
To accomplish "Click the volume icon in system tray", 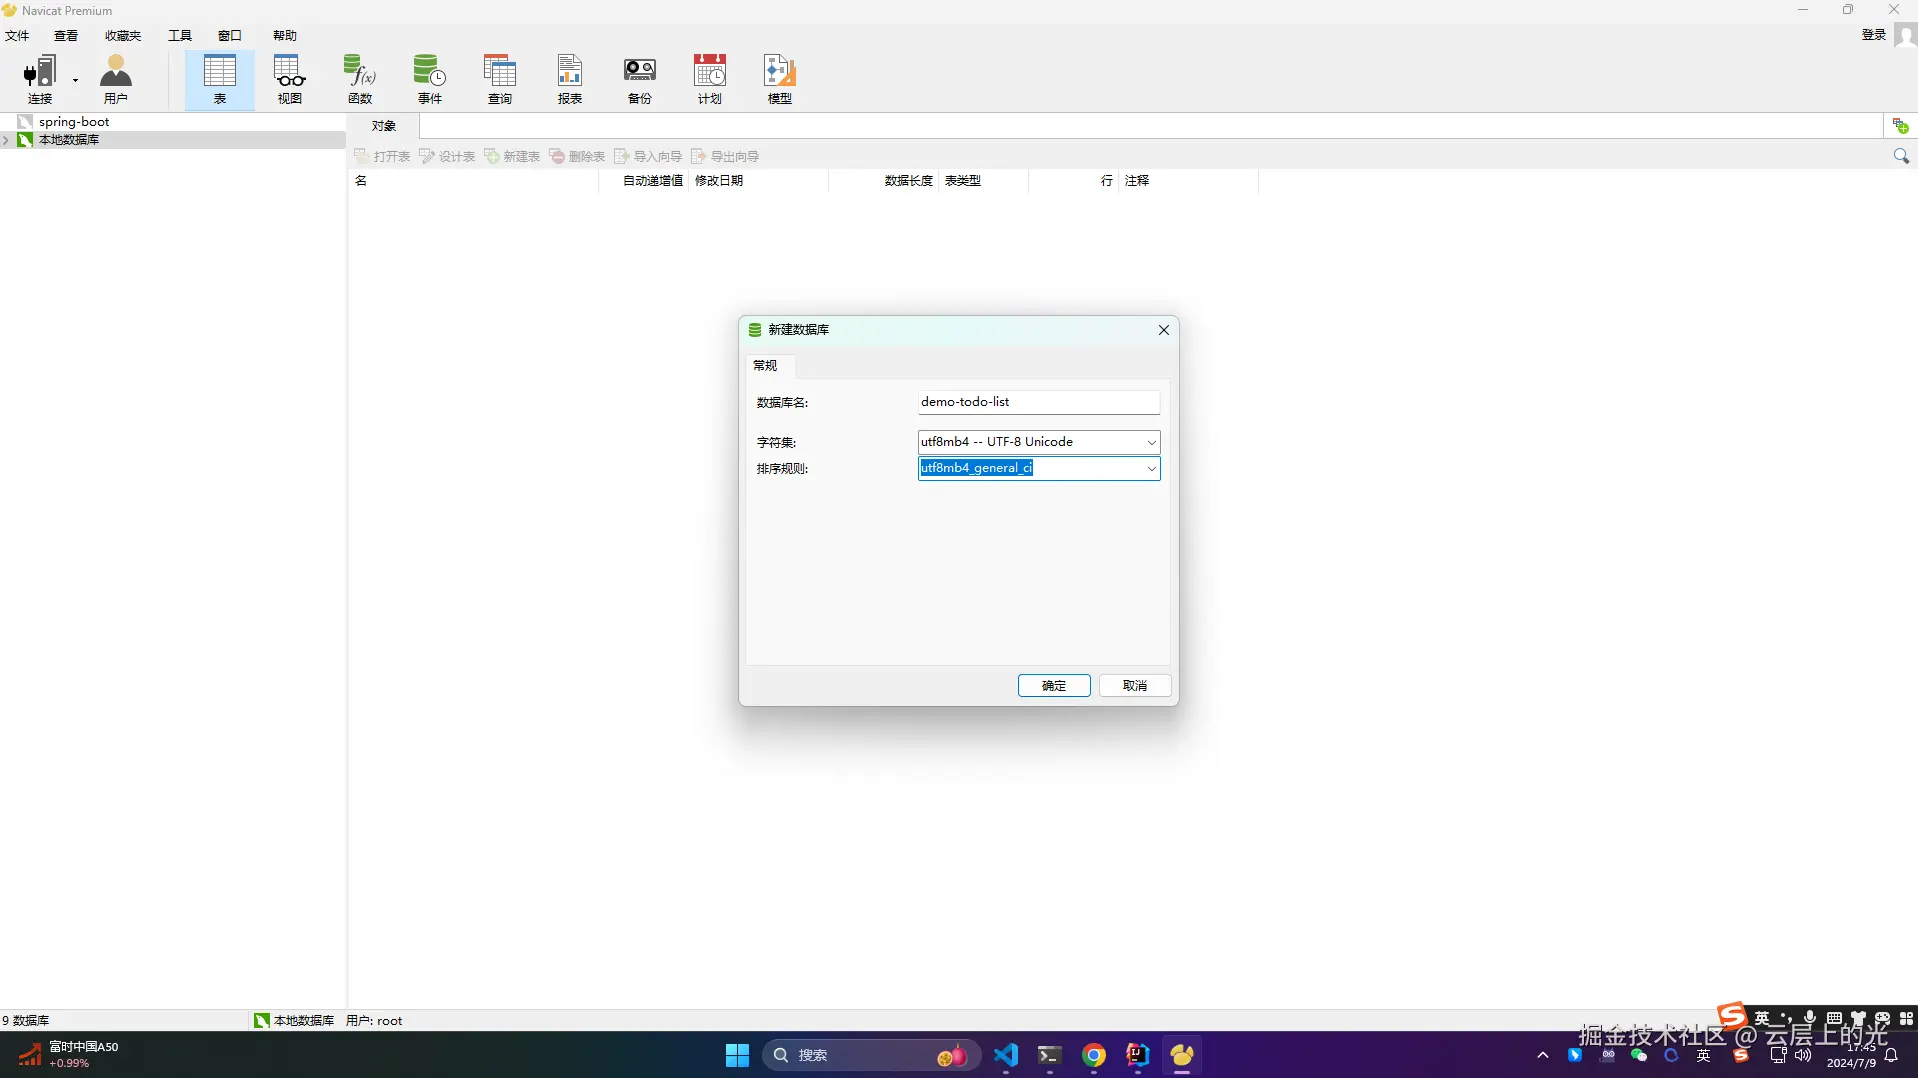I will coord(1803,1055).
